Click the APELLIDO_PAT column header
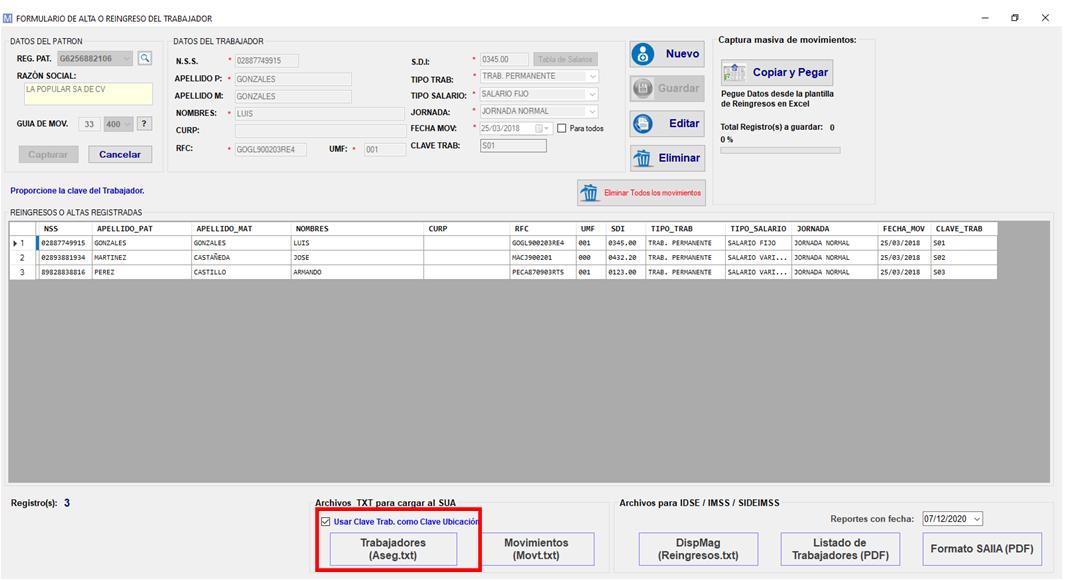The image size is (1066, 581). pos(141,229)
